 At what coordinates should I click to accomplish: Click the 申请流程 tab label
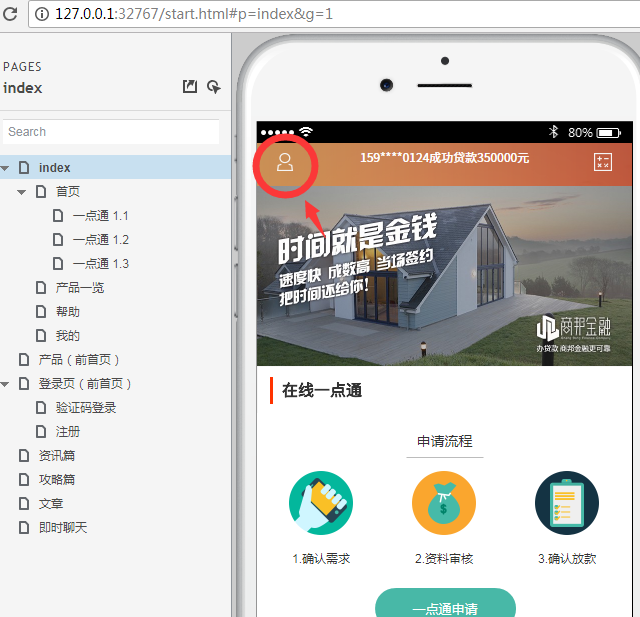444,441
